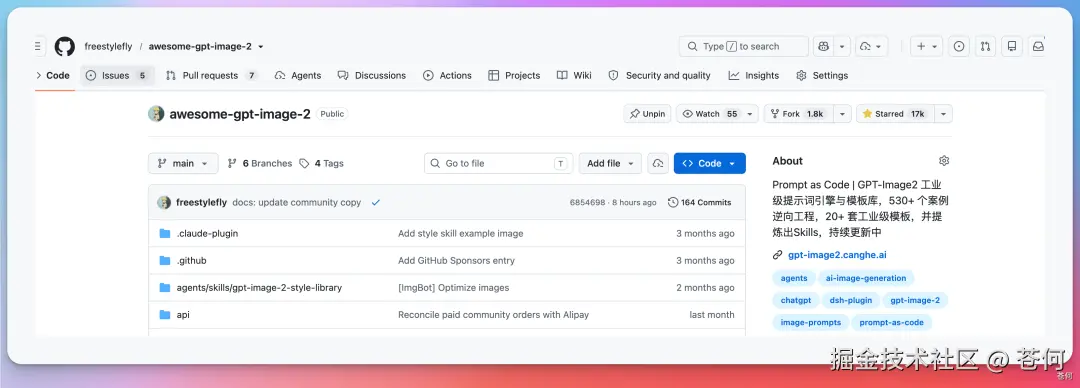The width and height of the screenshot is (1080, 388).
Task: Open the notifications inbox icon
Action: point(1037,46)
